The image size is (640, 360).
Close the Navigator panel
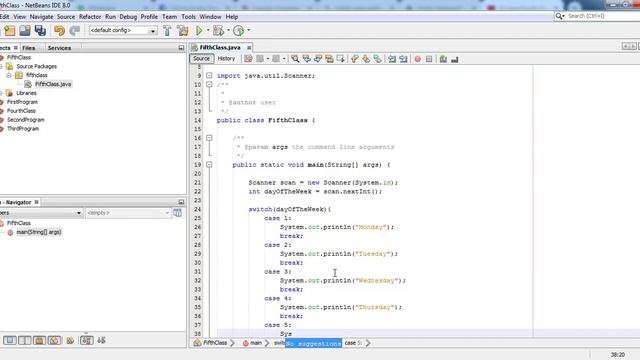pos(36,202)
